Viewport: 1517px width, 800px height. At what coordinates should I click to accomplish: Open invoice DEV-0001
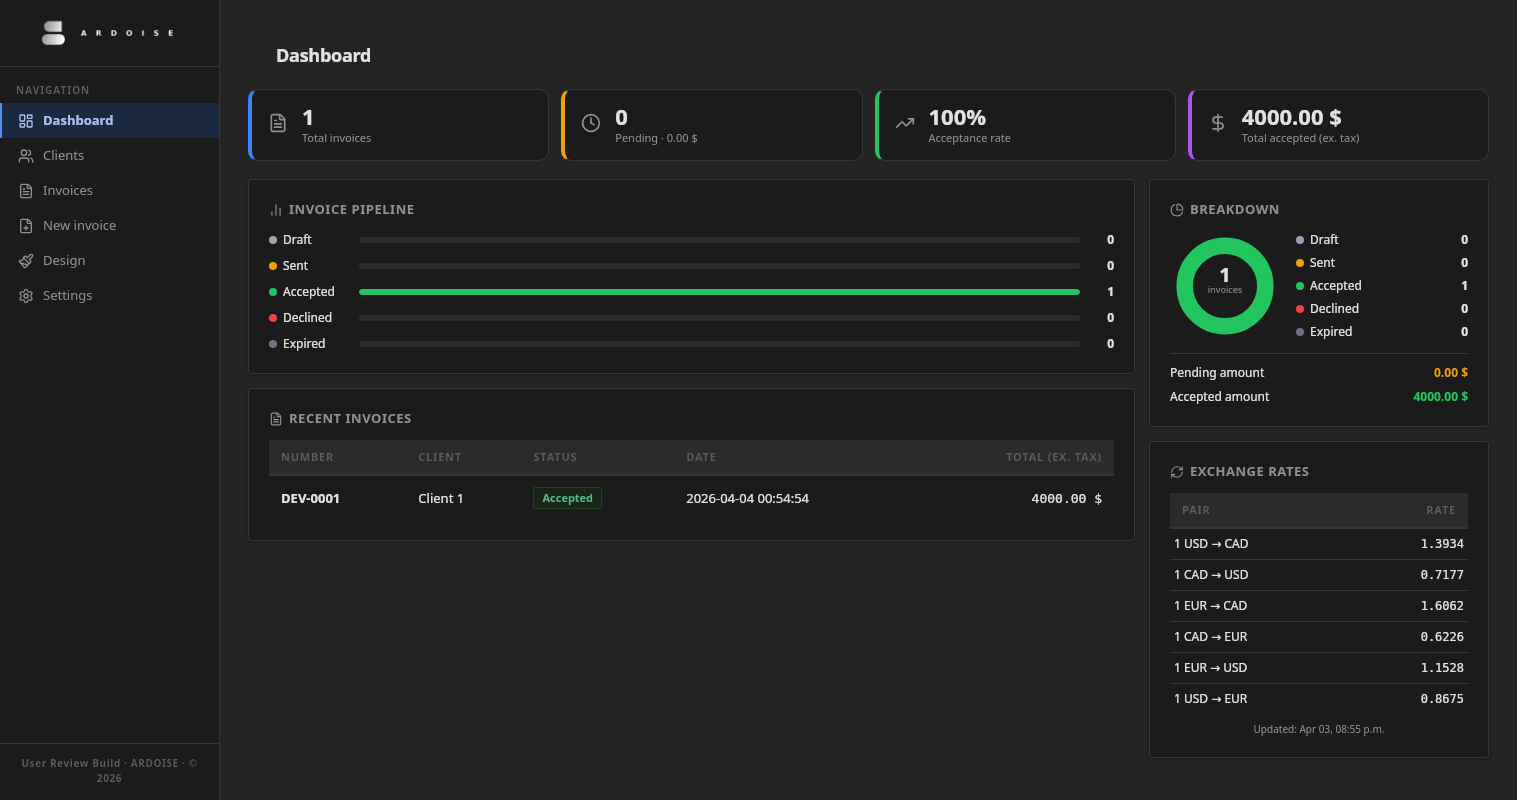tap(310, 499)
